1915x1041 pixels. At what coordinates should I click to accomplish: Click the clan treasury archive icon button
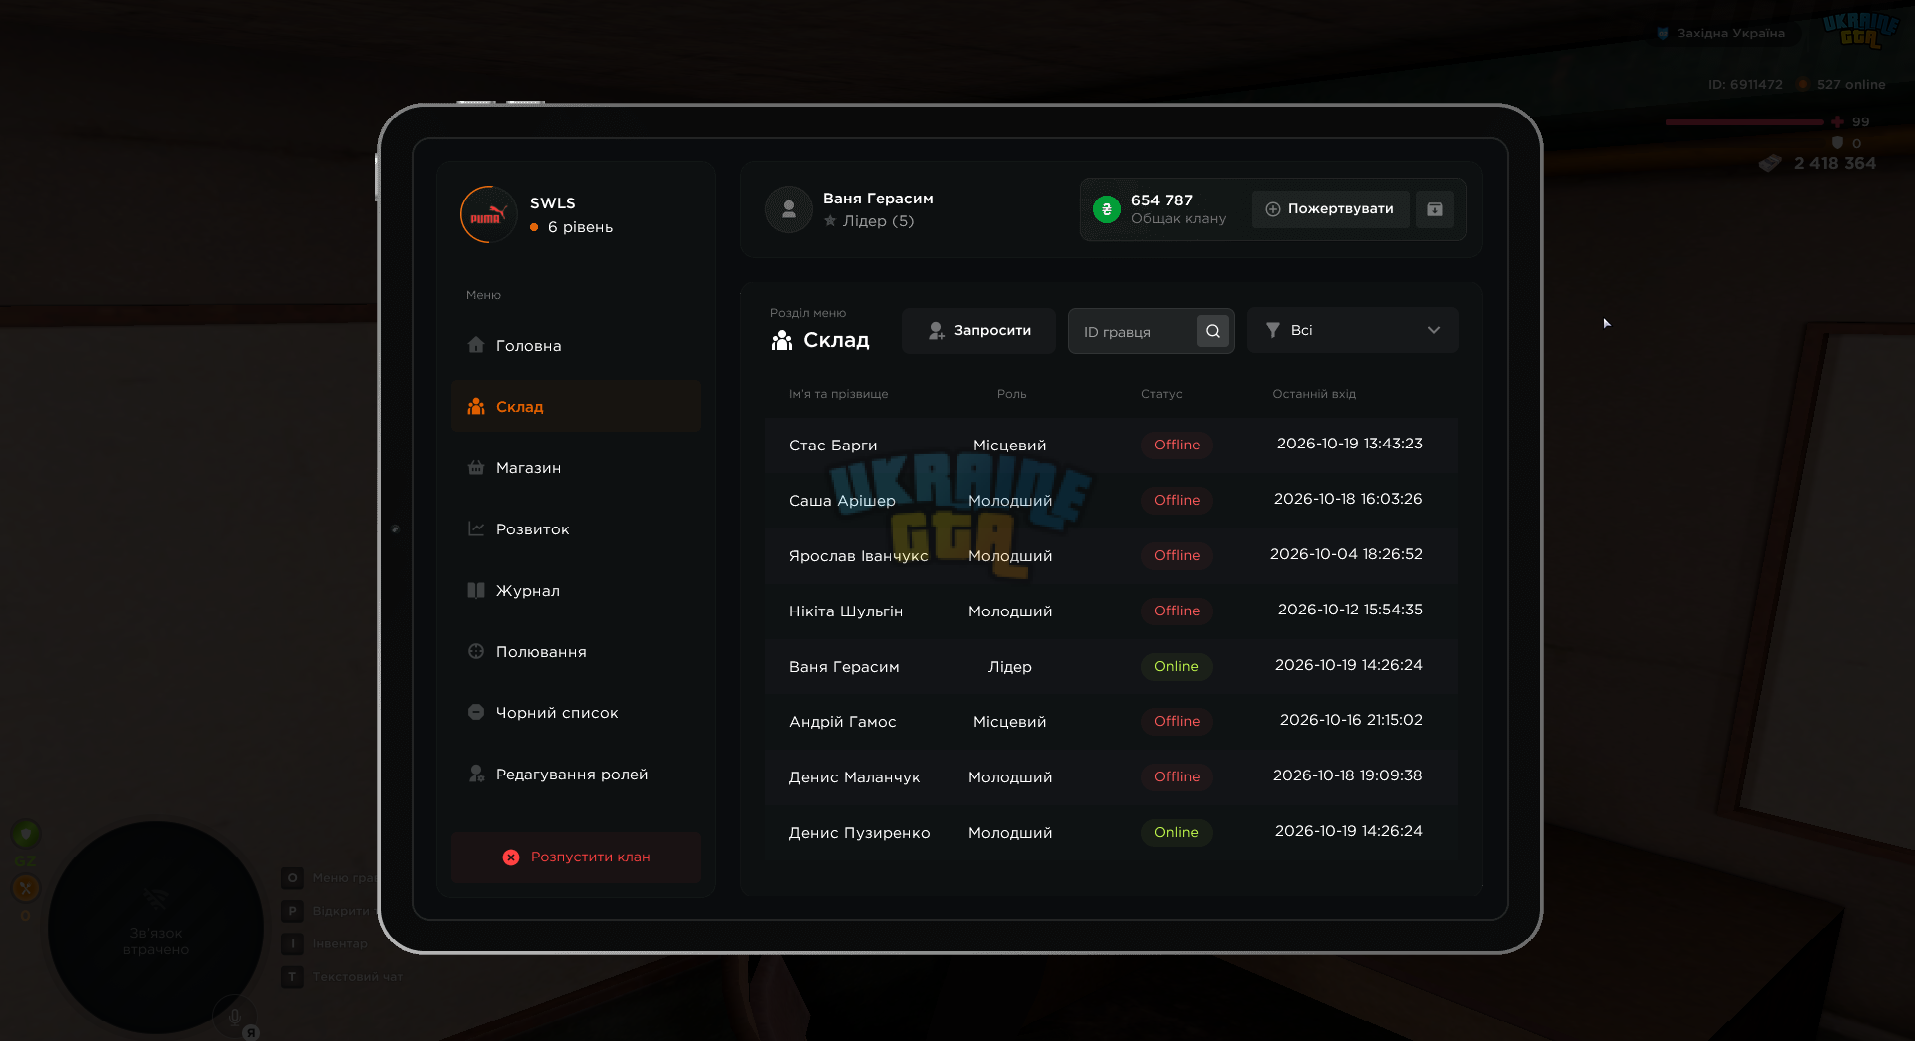(1435, 209)
